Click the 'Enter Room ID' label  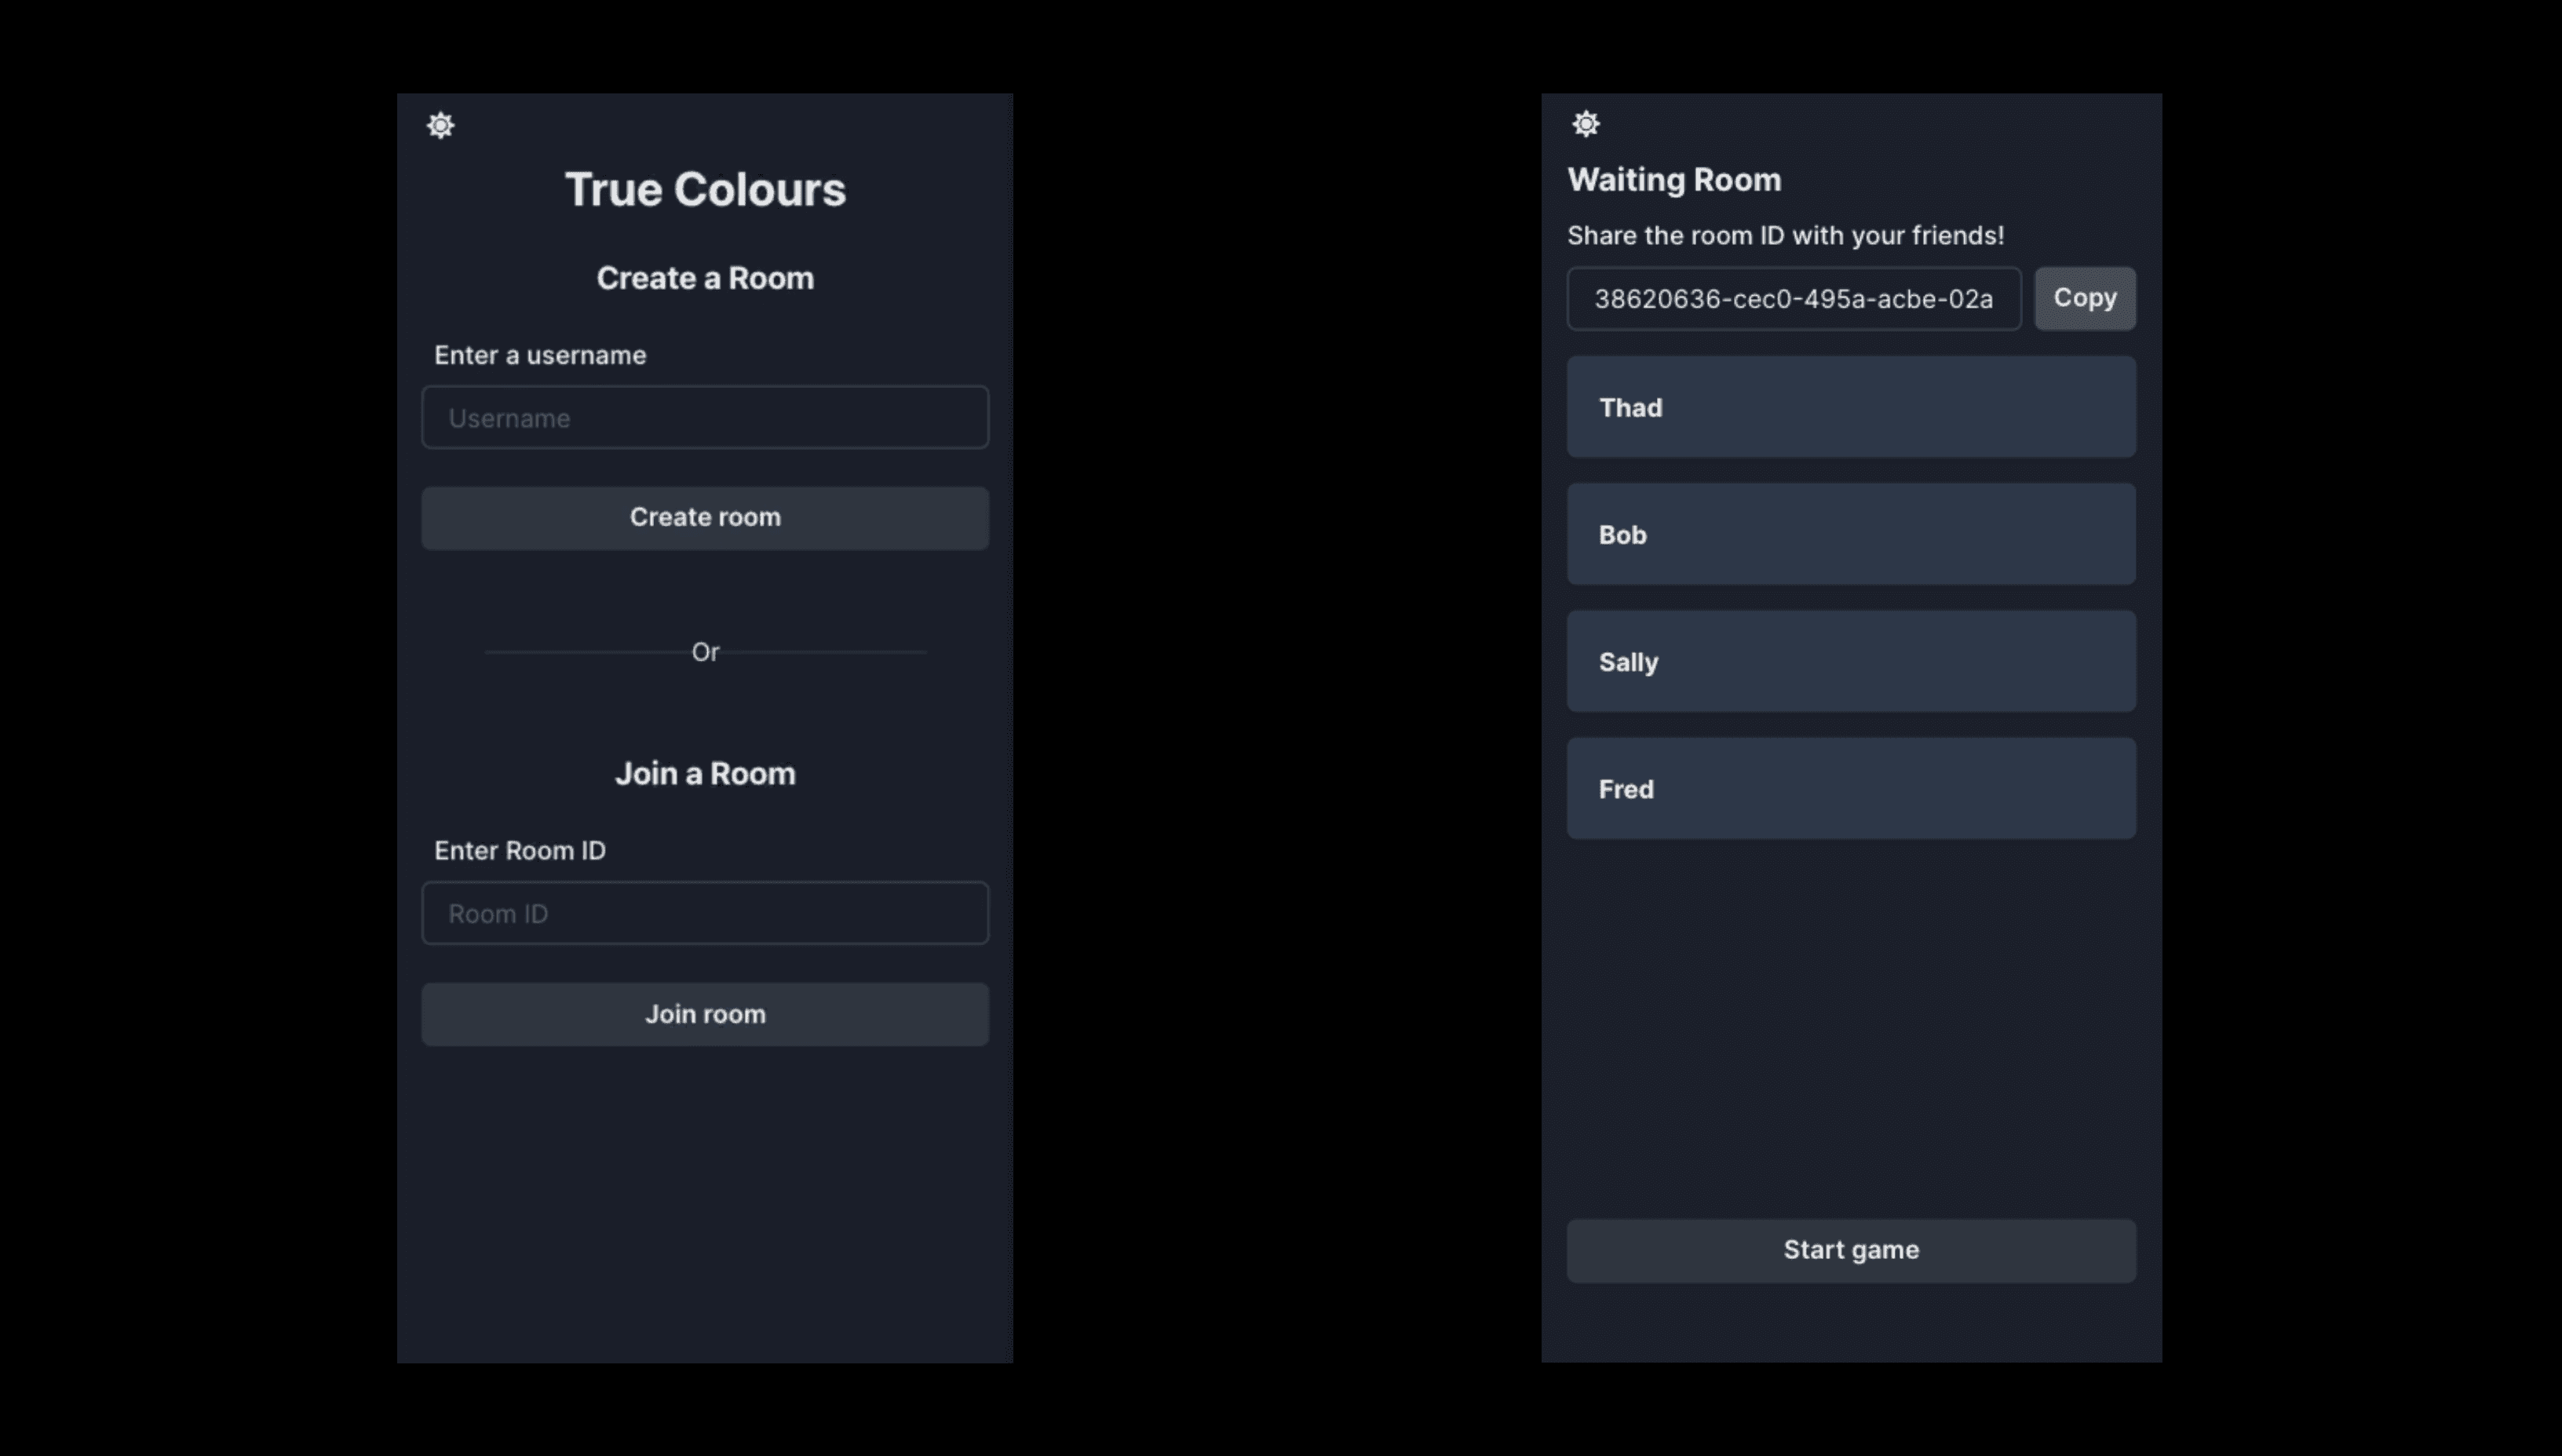click(x=520, y=850)
